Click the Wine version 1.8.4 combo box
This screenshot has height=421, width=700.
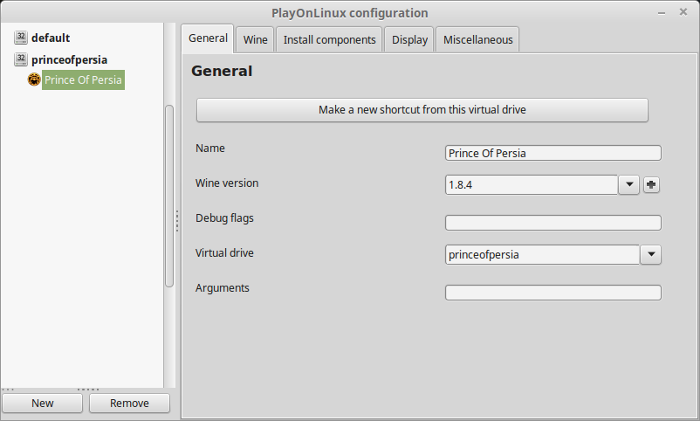[532, 184]
